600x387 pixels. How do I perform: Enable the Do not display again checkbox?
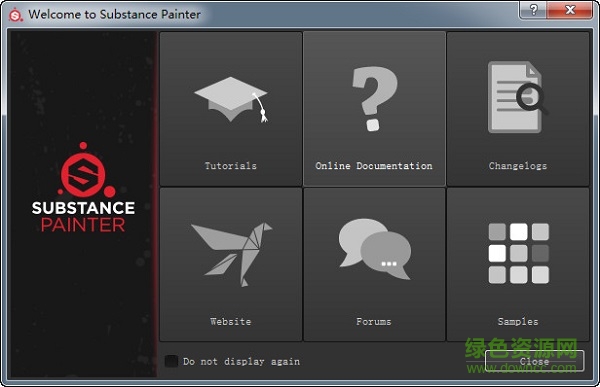[x=171, y=361]
